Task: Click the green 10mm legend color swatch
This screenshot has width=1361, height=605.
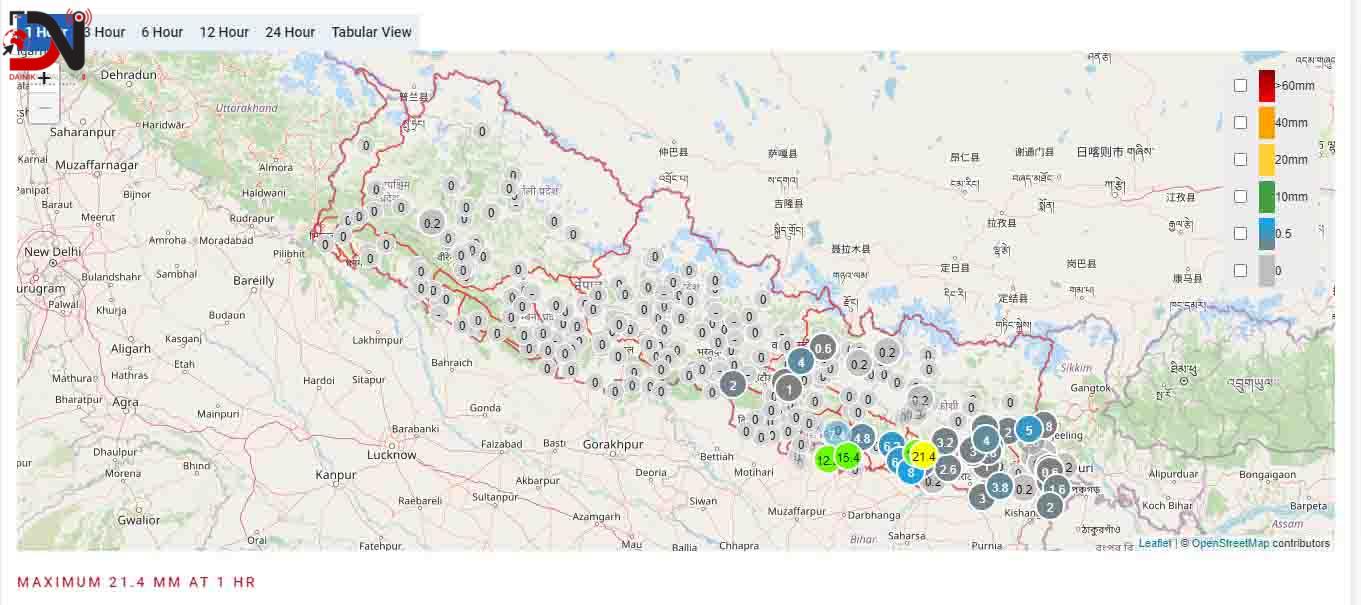Action: tap(1266, 196)
